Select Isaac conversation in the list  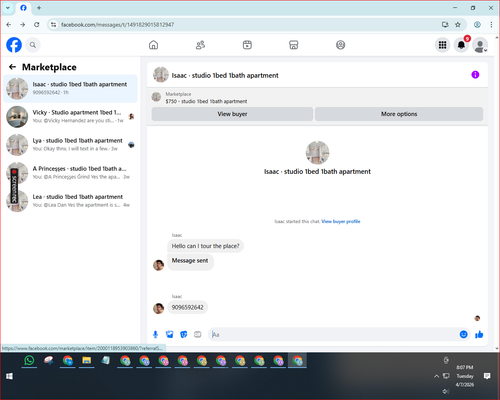tap(70, 89)
